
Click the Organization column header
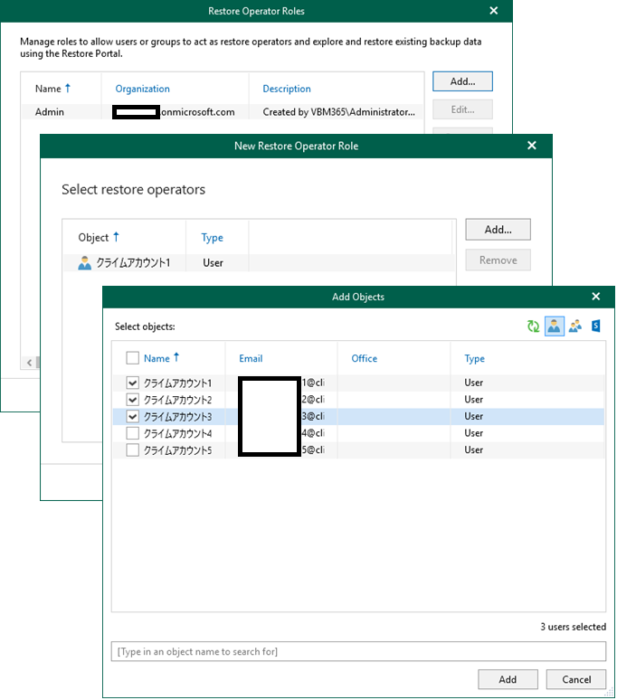click(142, 89)
